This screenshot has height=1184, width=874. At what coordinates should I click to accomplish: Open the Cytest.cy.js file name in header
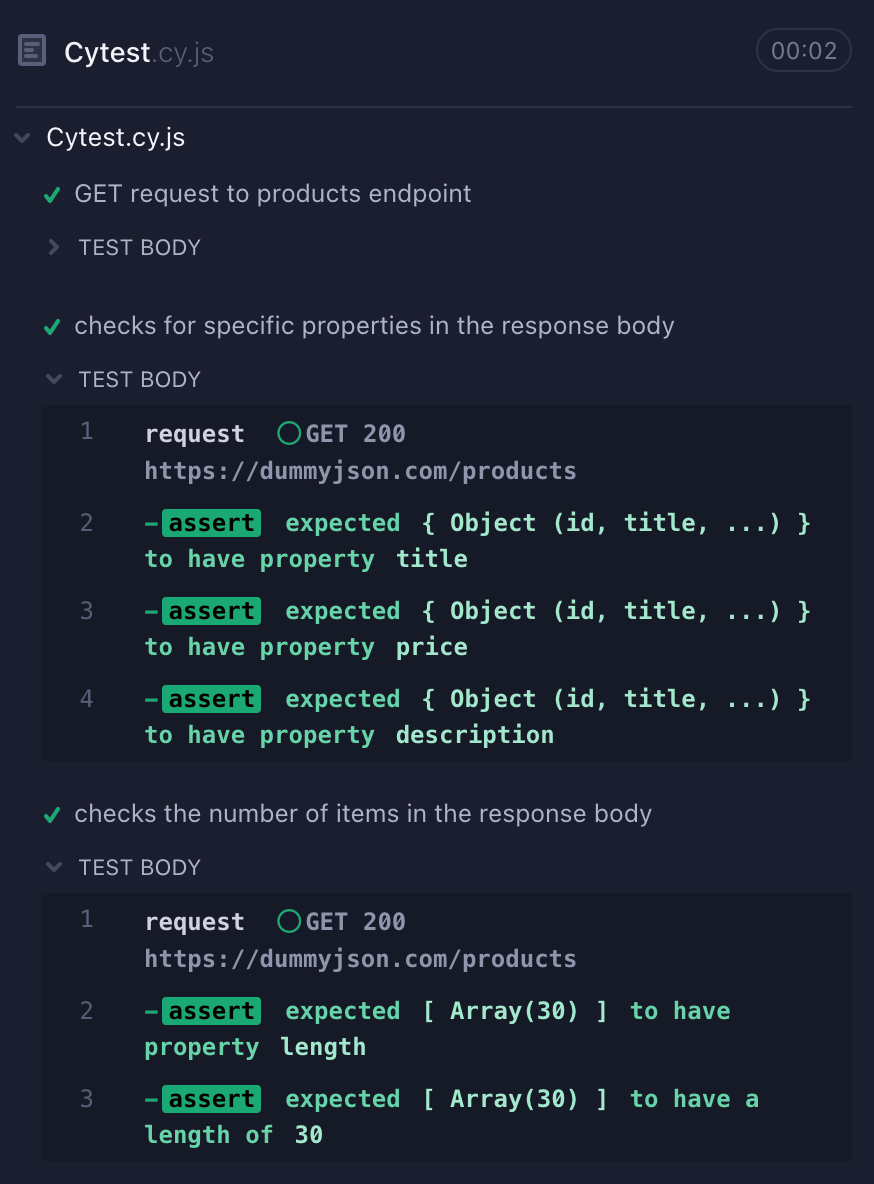(x=139, y=53)
